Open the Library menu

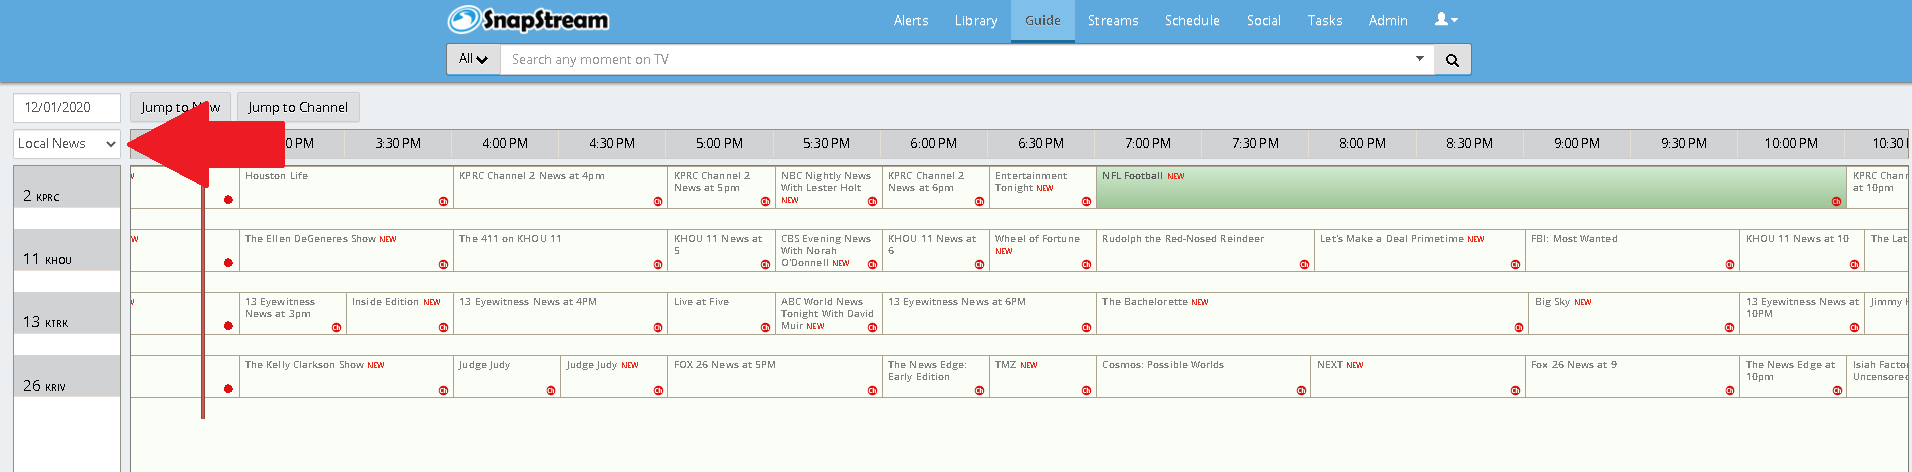click(976, 20)
